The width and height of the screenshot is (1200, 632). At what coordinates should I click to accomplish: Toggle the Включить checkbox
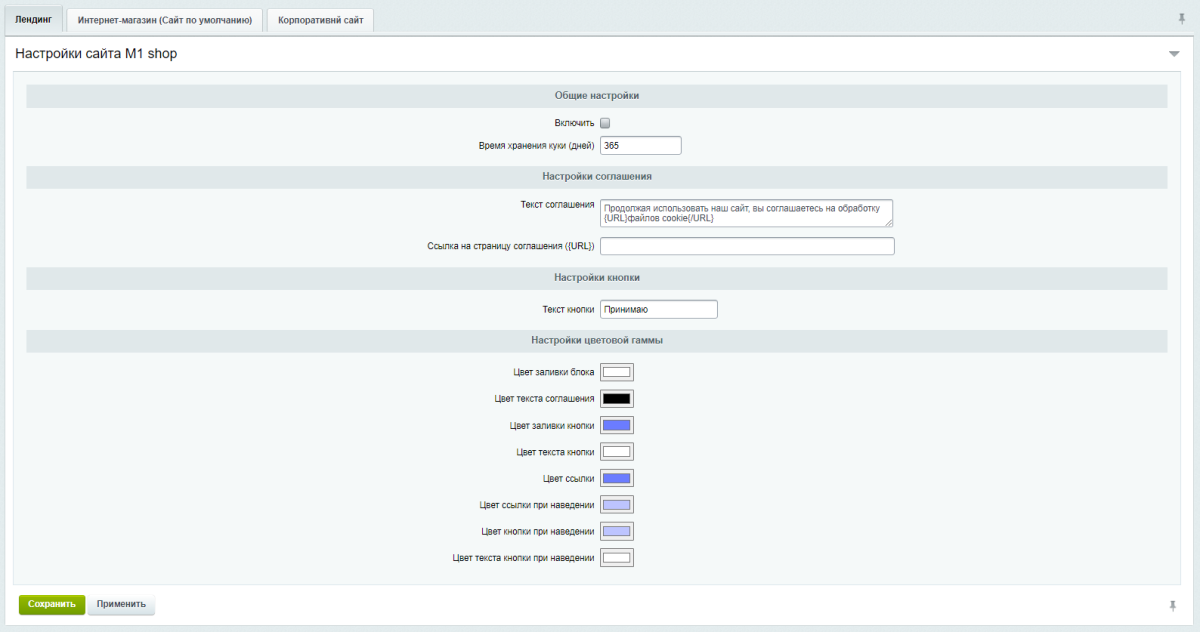pyautogui.click(x=605, y=123)
